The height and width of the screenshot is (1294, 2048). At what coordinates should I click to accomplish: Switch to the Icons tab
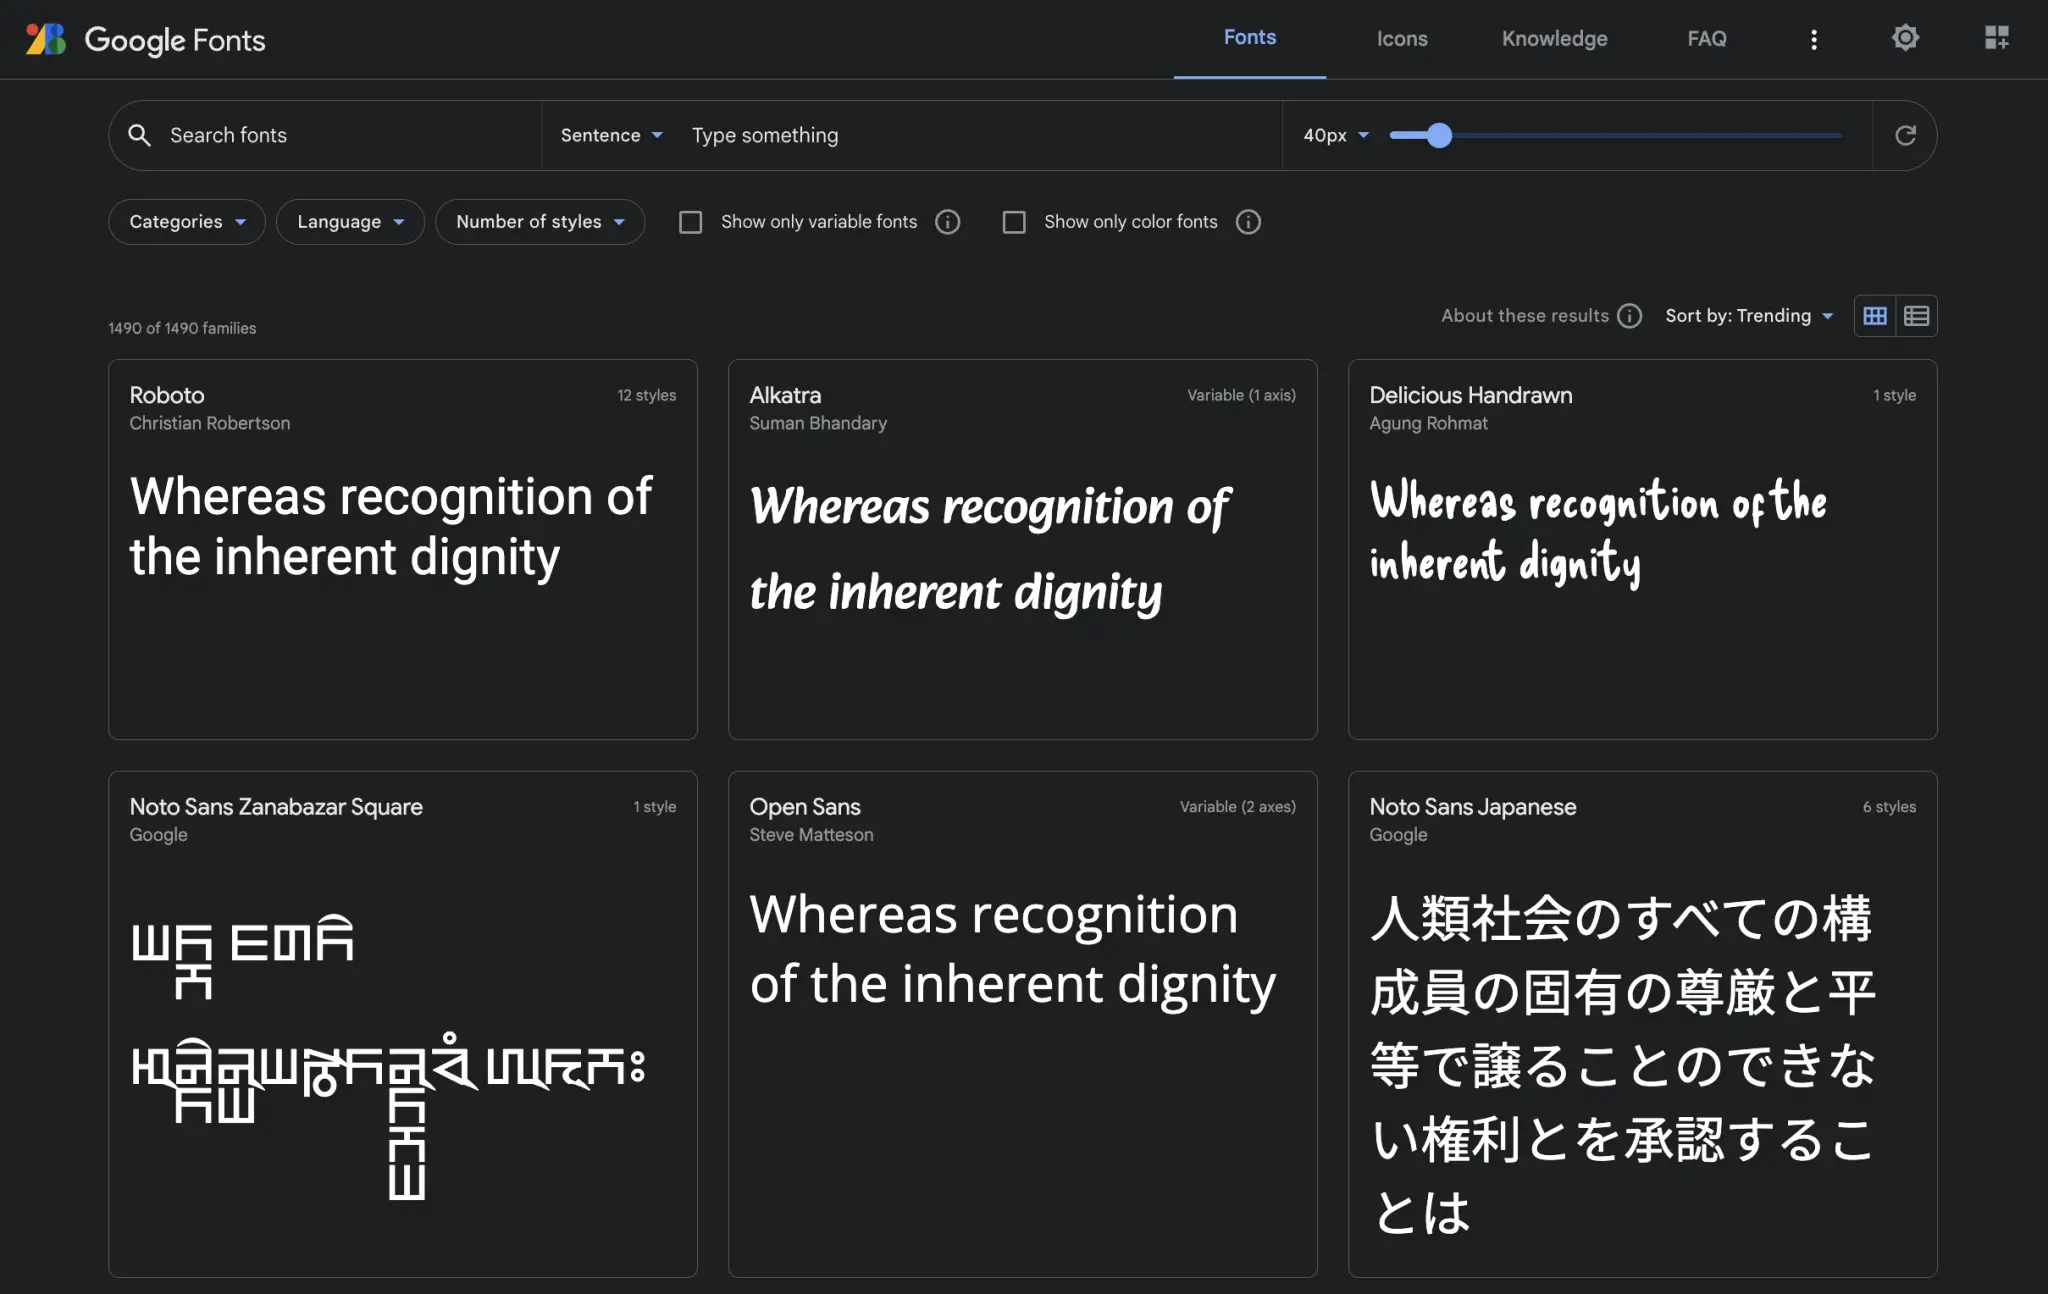1401,39
